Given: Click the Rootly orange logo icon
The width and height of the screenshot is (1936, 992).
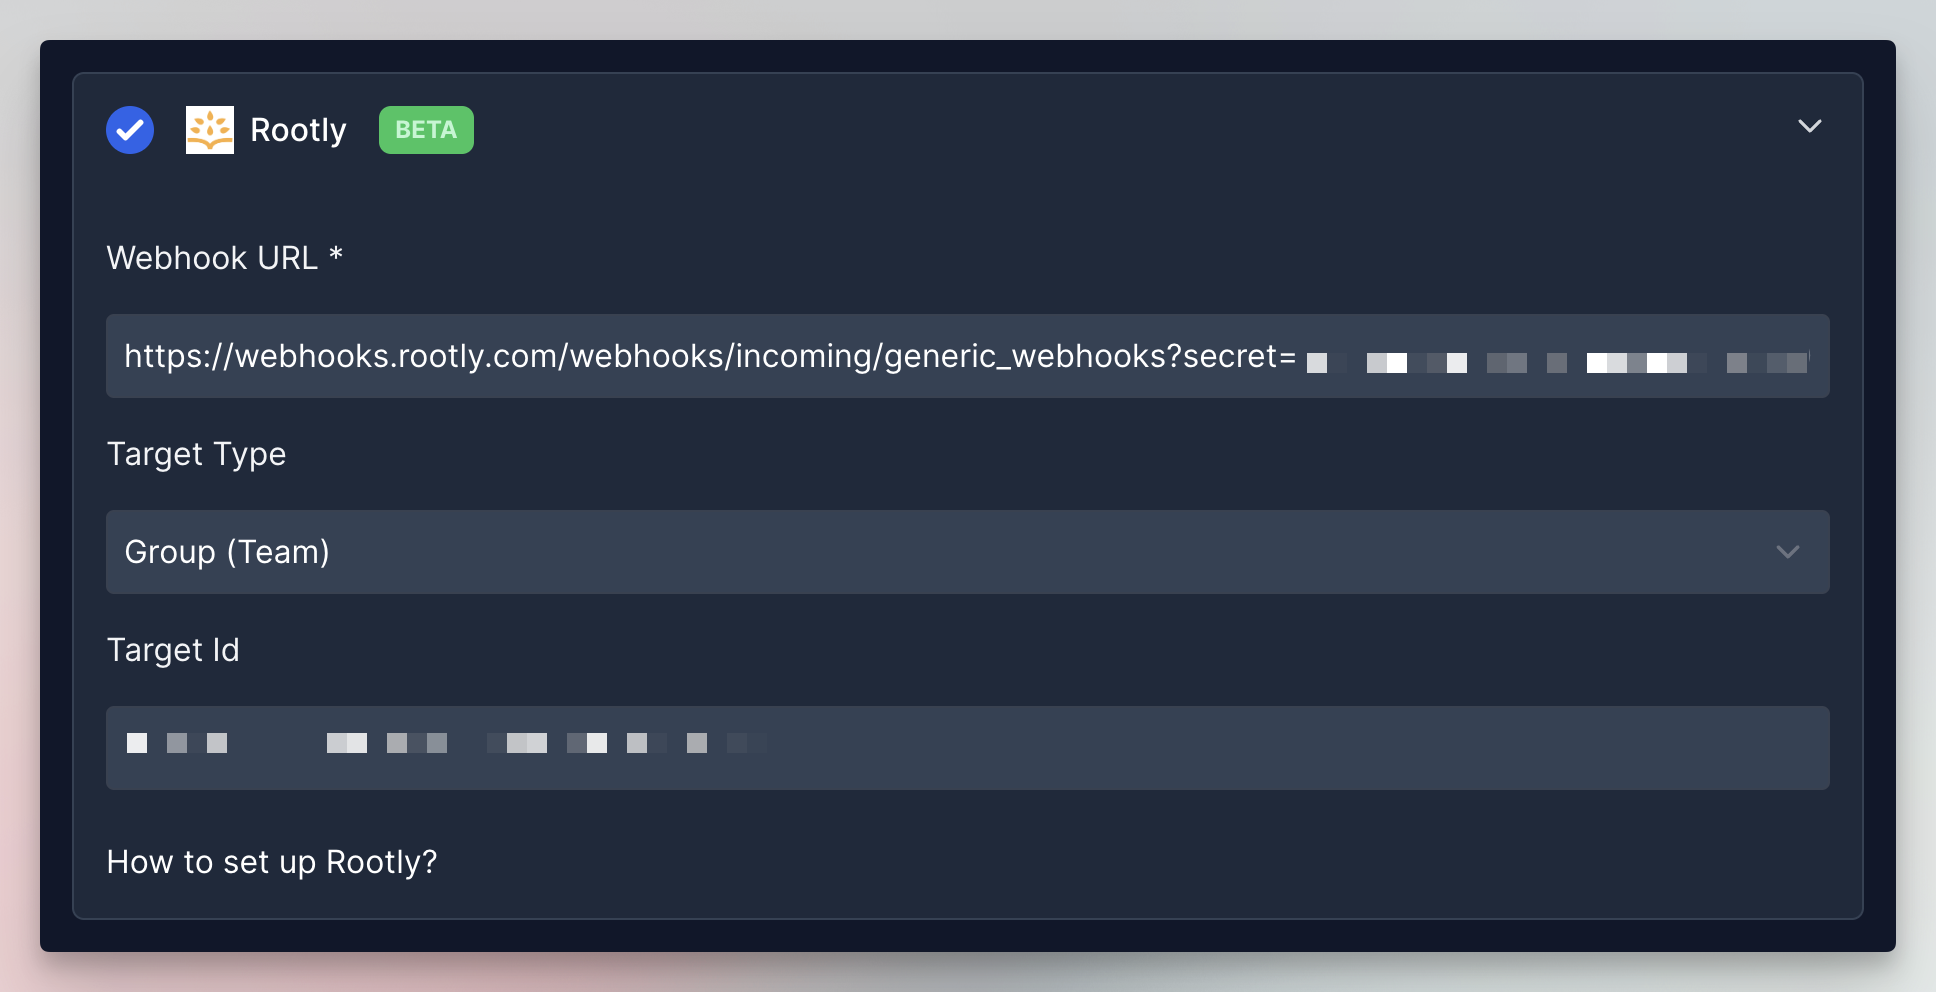Looking at the screenshot, I should coord(210,130).
